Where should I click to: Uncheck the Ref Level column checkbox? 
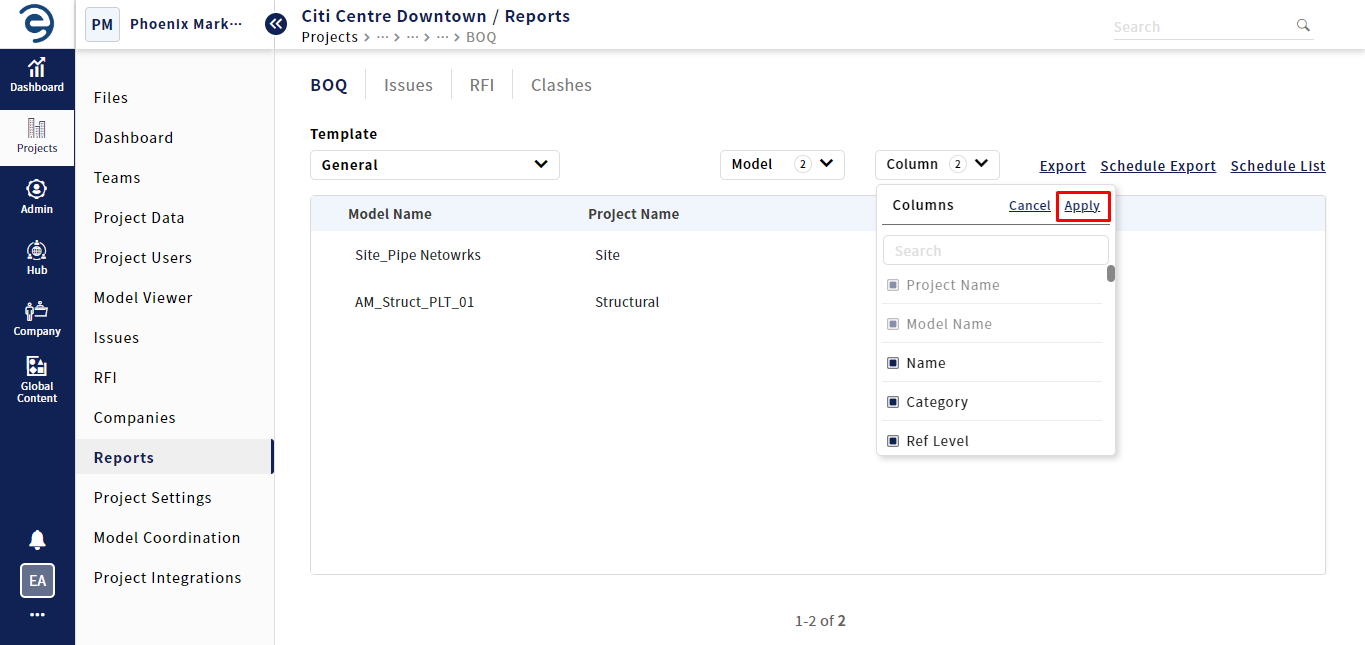(x=893, y=441)
